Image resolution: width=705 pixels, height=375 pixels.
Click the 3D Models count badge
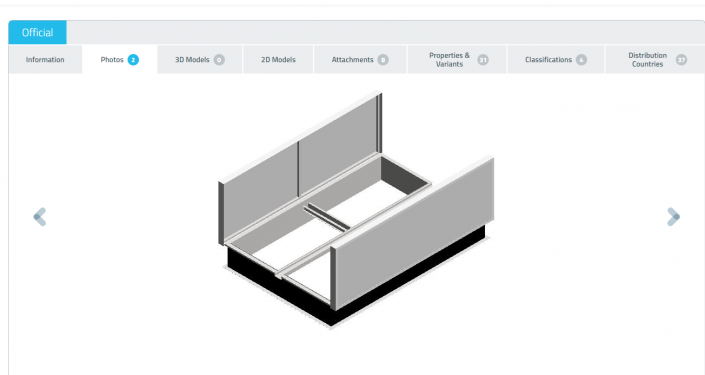(219, 60)
